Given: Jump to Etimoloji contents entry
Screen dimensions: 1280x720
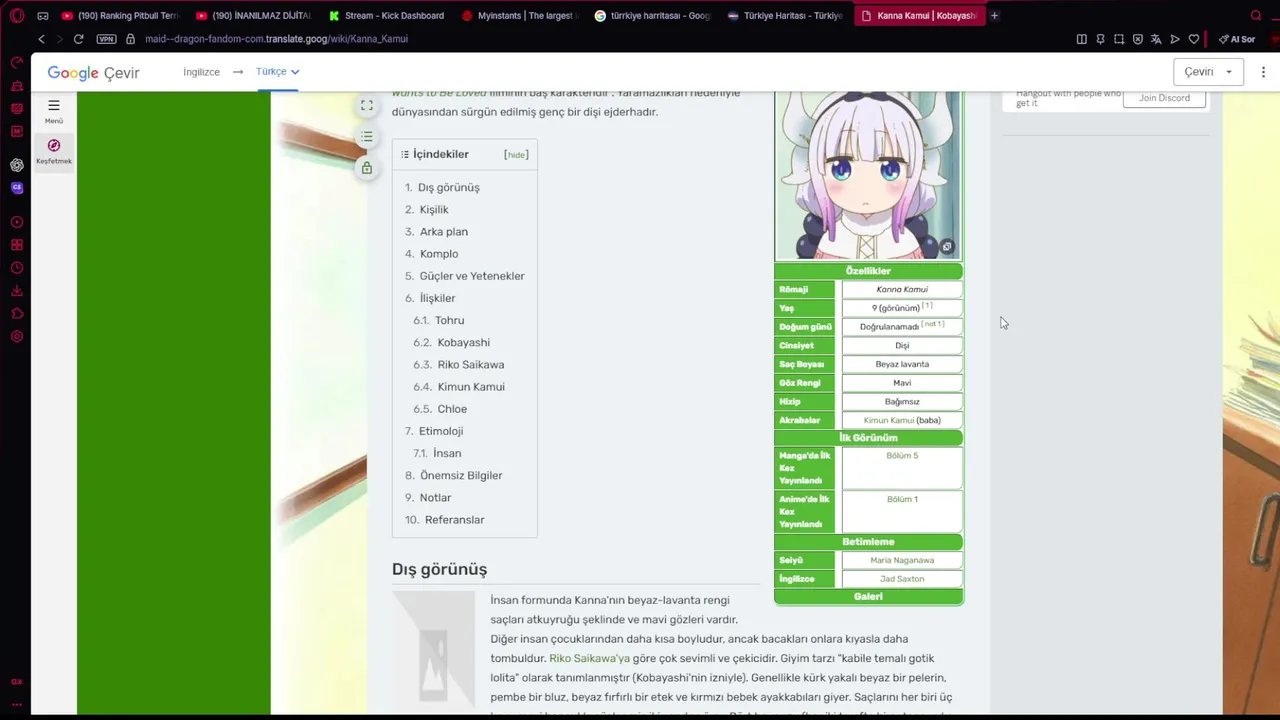Looking at the screenshot, I should click(441, 432).
